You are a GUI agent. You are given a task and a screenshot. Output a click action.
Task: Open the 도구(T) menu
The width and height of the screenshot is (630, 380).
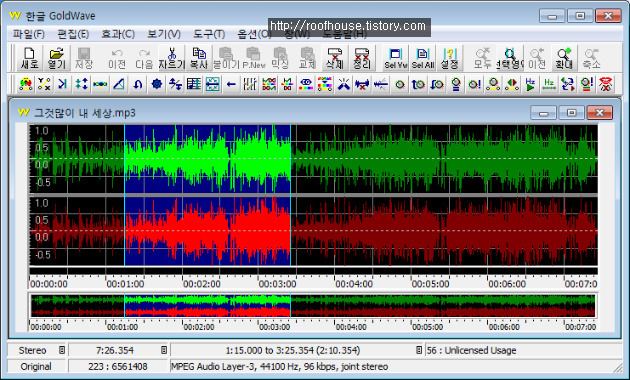209,34
